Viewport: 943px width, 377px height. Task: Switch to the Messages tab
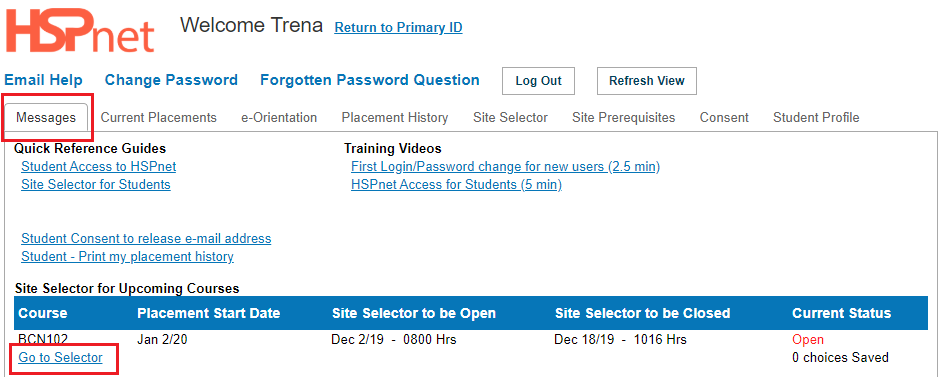pos(46,117)
